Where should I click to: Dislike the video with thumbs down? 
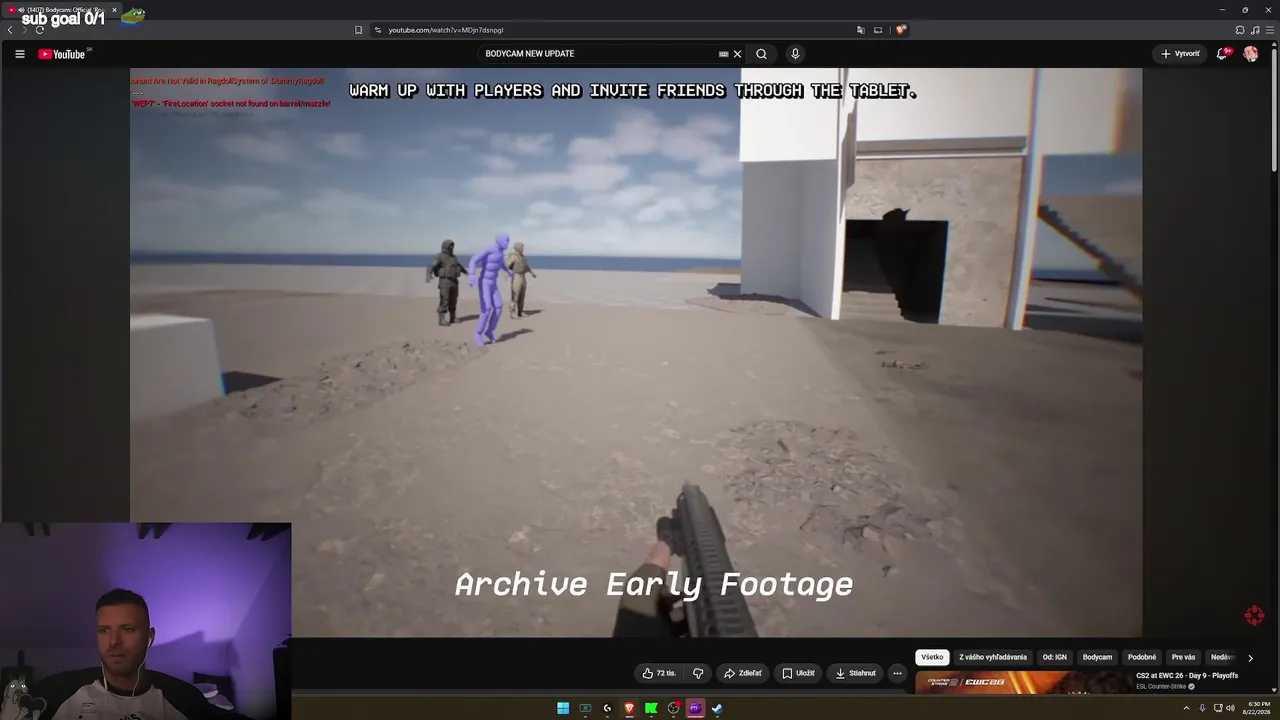pyautogui.click(x=698, y=673)
